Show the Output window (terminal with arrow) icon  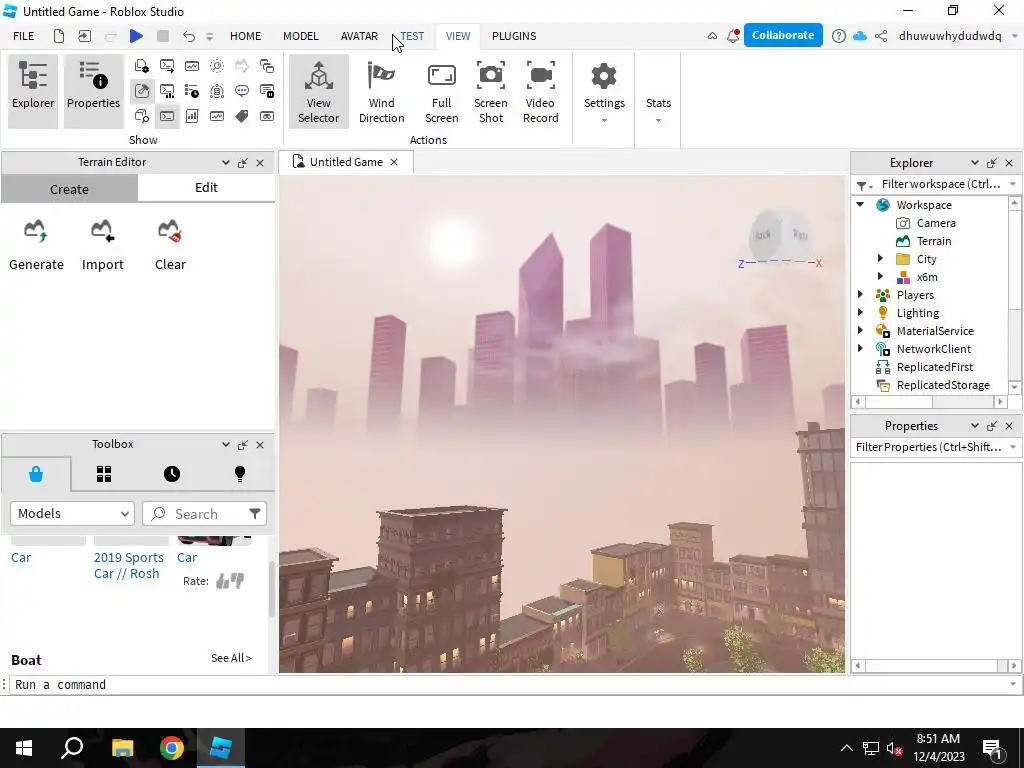(167, 66)
